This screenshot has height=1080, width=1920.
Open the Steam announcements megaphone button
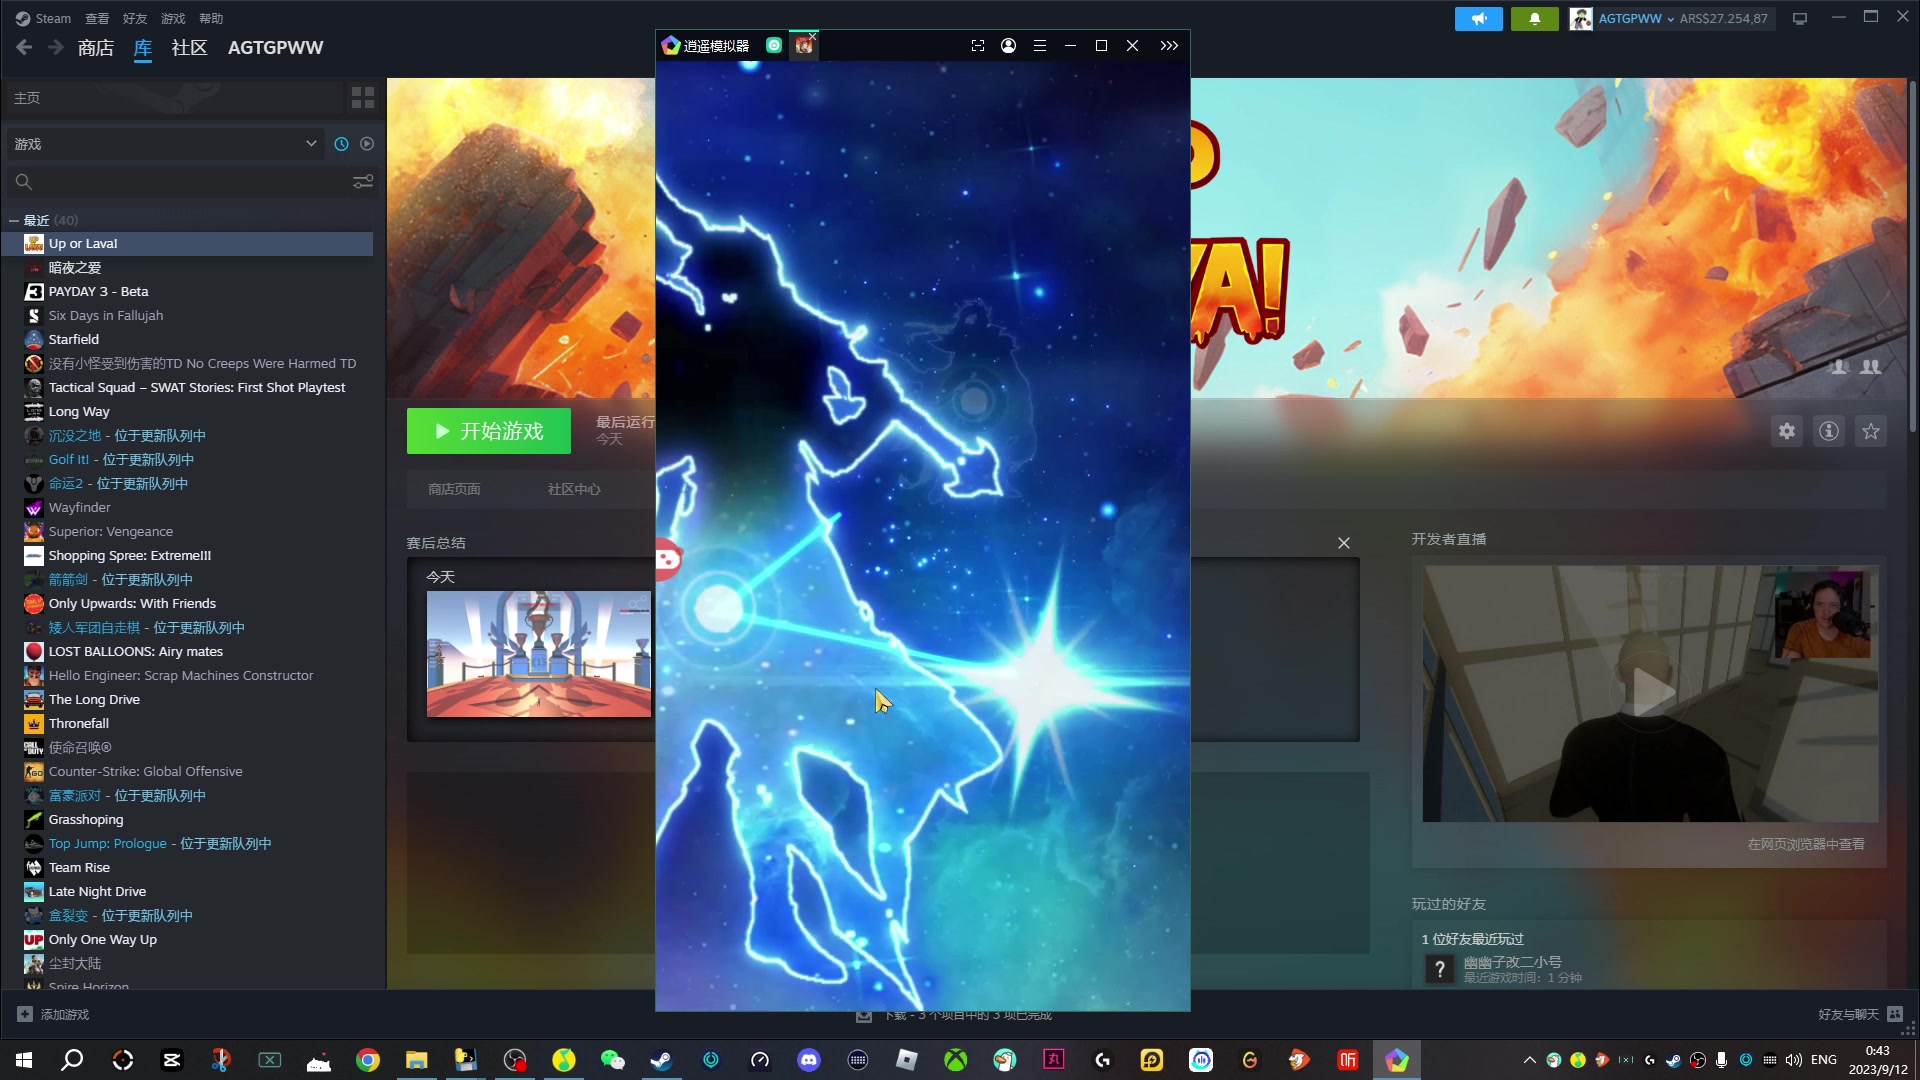point(1478,18)
